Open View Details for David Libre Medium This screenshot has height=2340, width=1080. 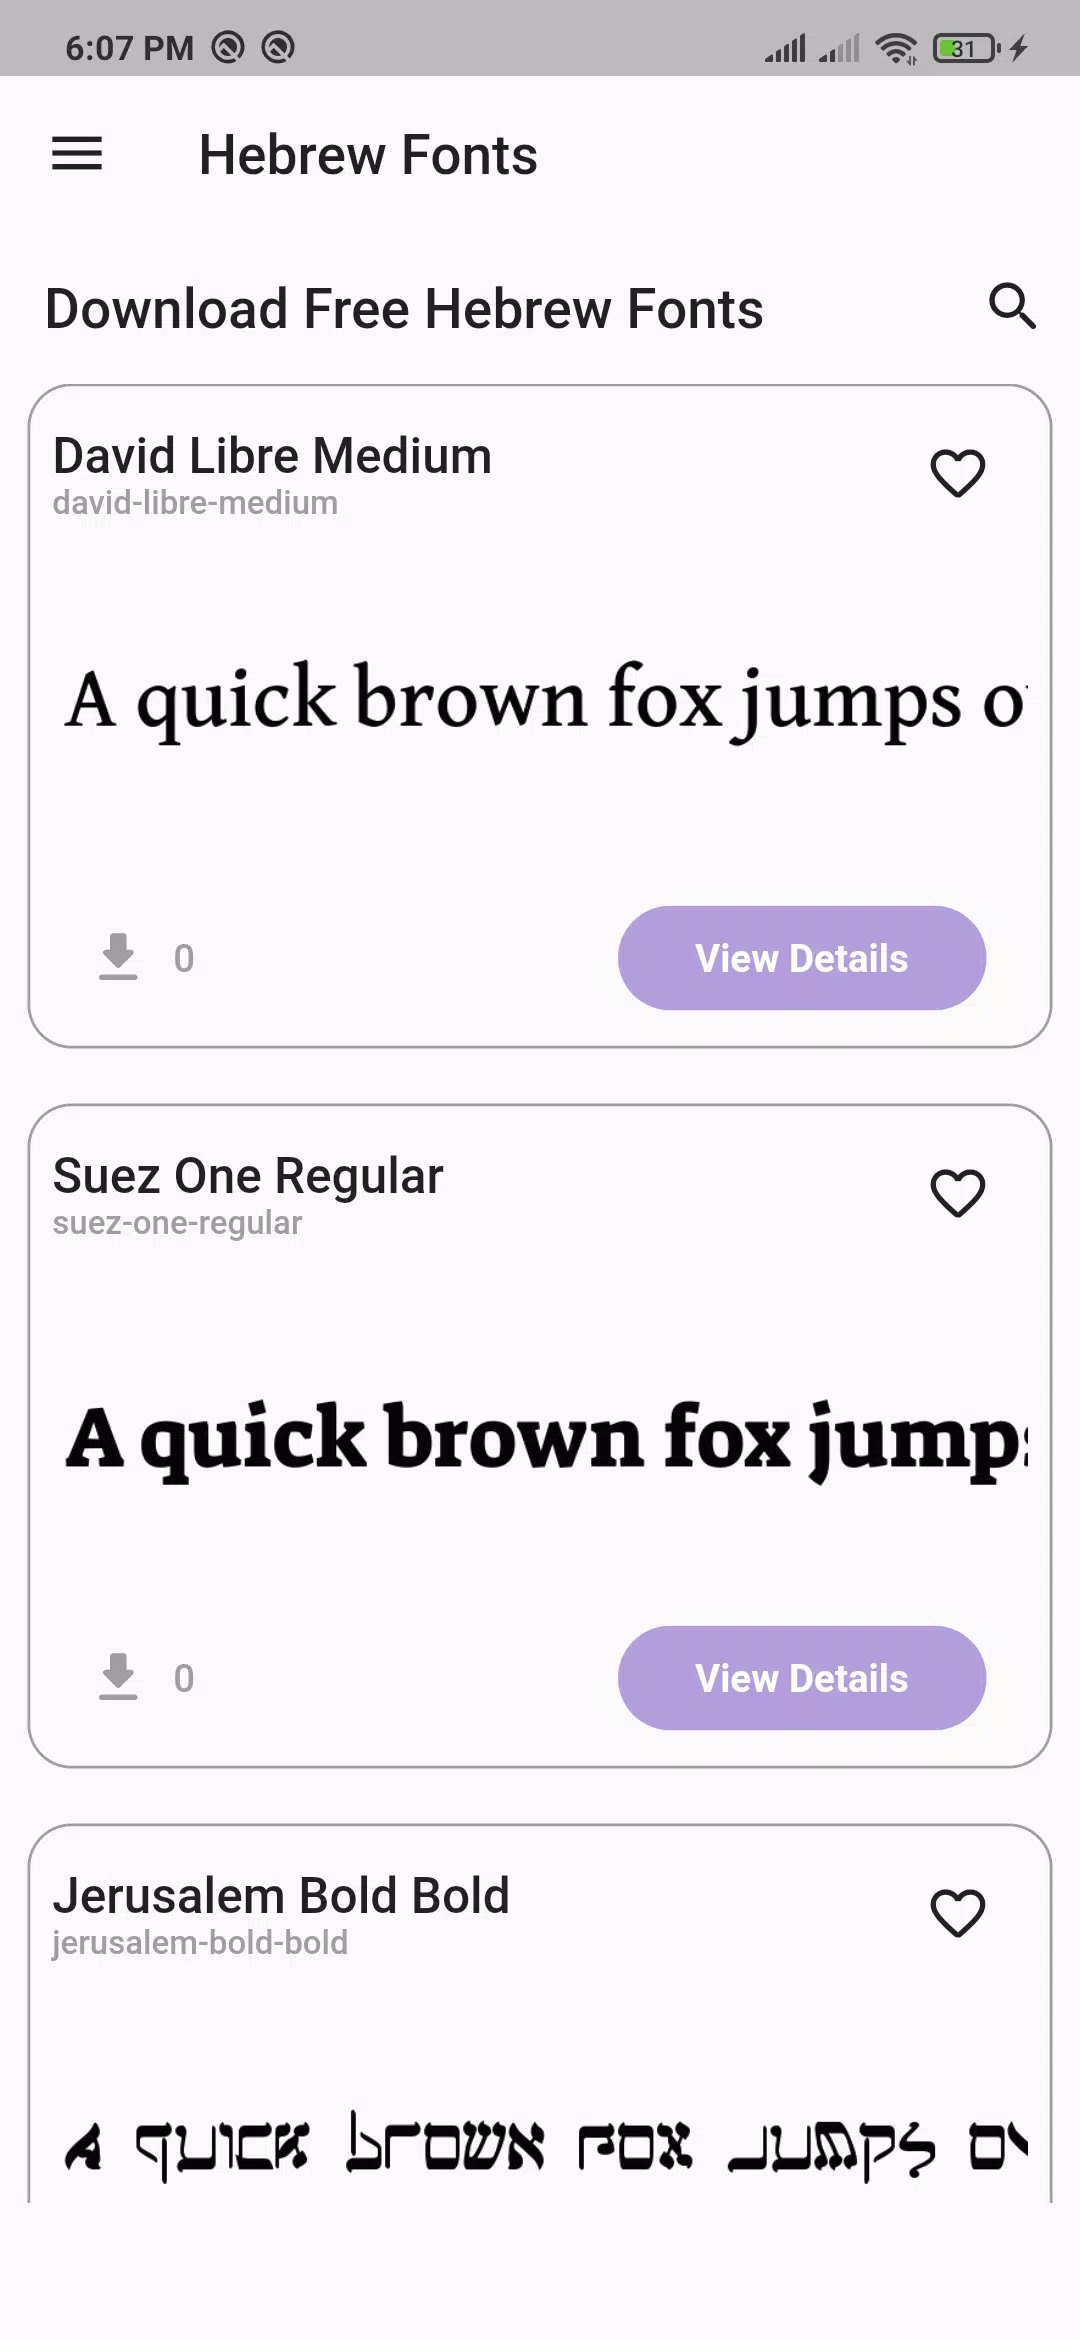(x=801, y=957)
